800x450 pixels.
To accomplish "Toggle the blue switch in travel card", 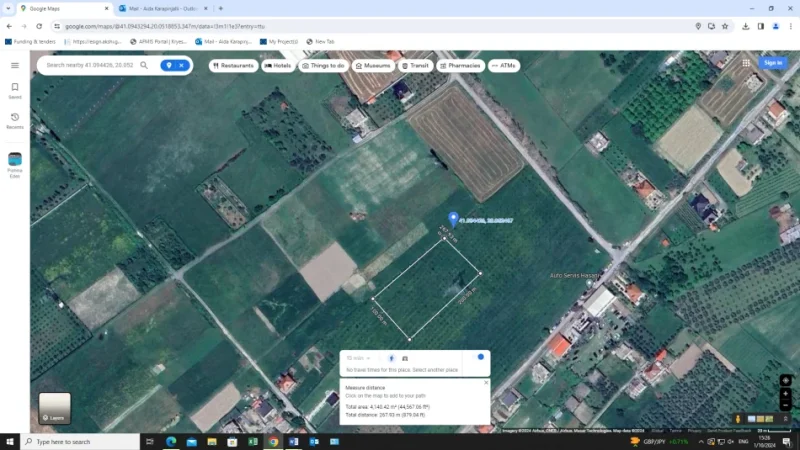I will tap(479, 357).
